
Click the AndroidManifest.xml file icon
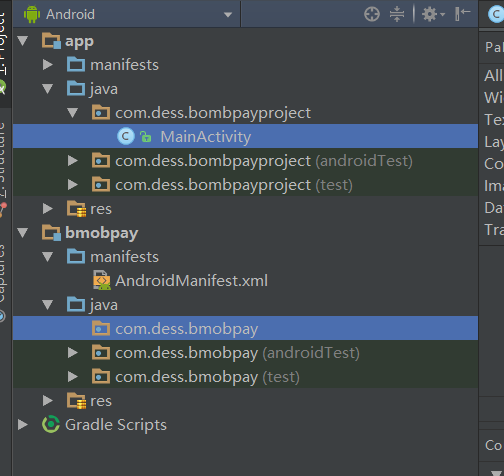(102, 280)
